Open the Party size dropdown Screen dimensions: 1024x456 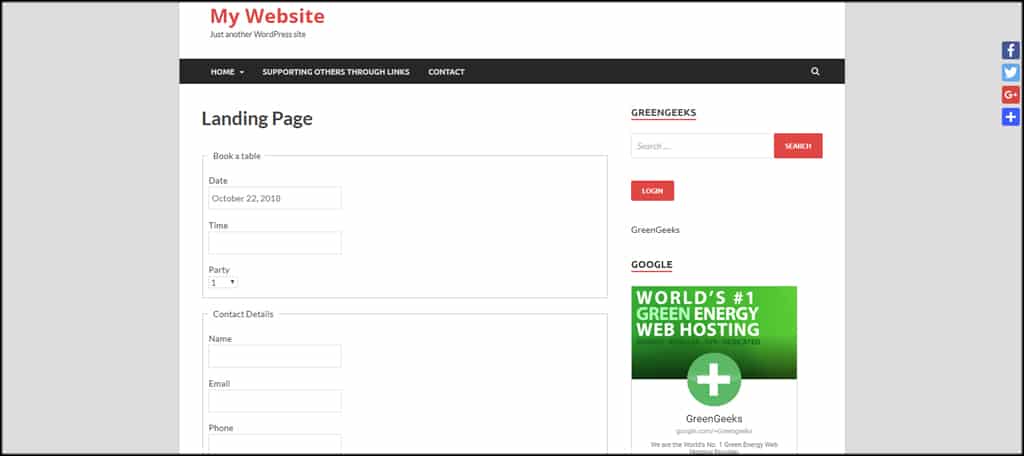point(223,283)
